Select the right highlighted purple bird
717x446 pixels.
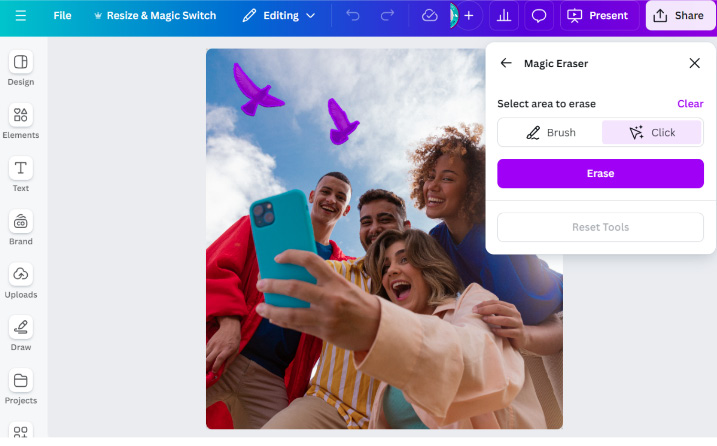341,123
